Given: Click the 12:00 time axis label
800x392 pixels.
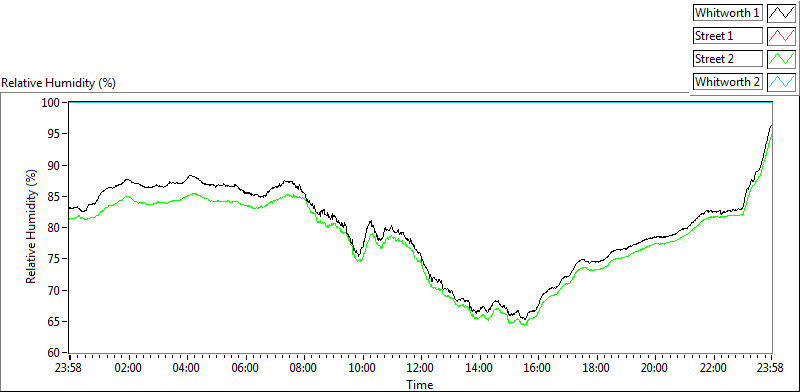Looking at the screenshot, I should click(x=422, y=368).
